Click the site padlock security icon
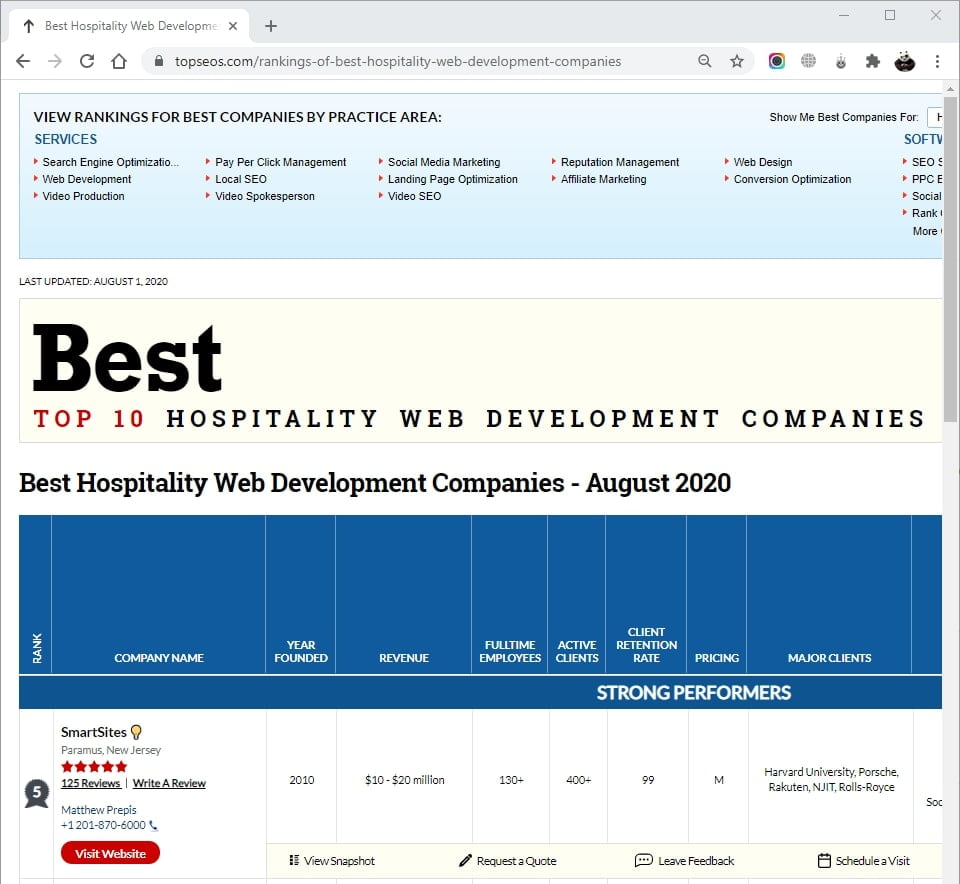This screenshot has height=884, width=960. tap(159, 61)
